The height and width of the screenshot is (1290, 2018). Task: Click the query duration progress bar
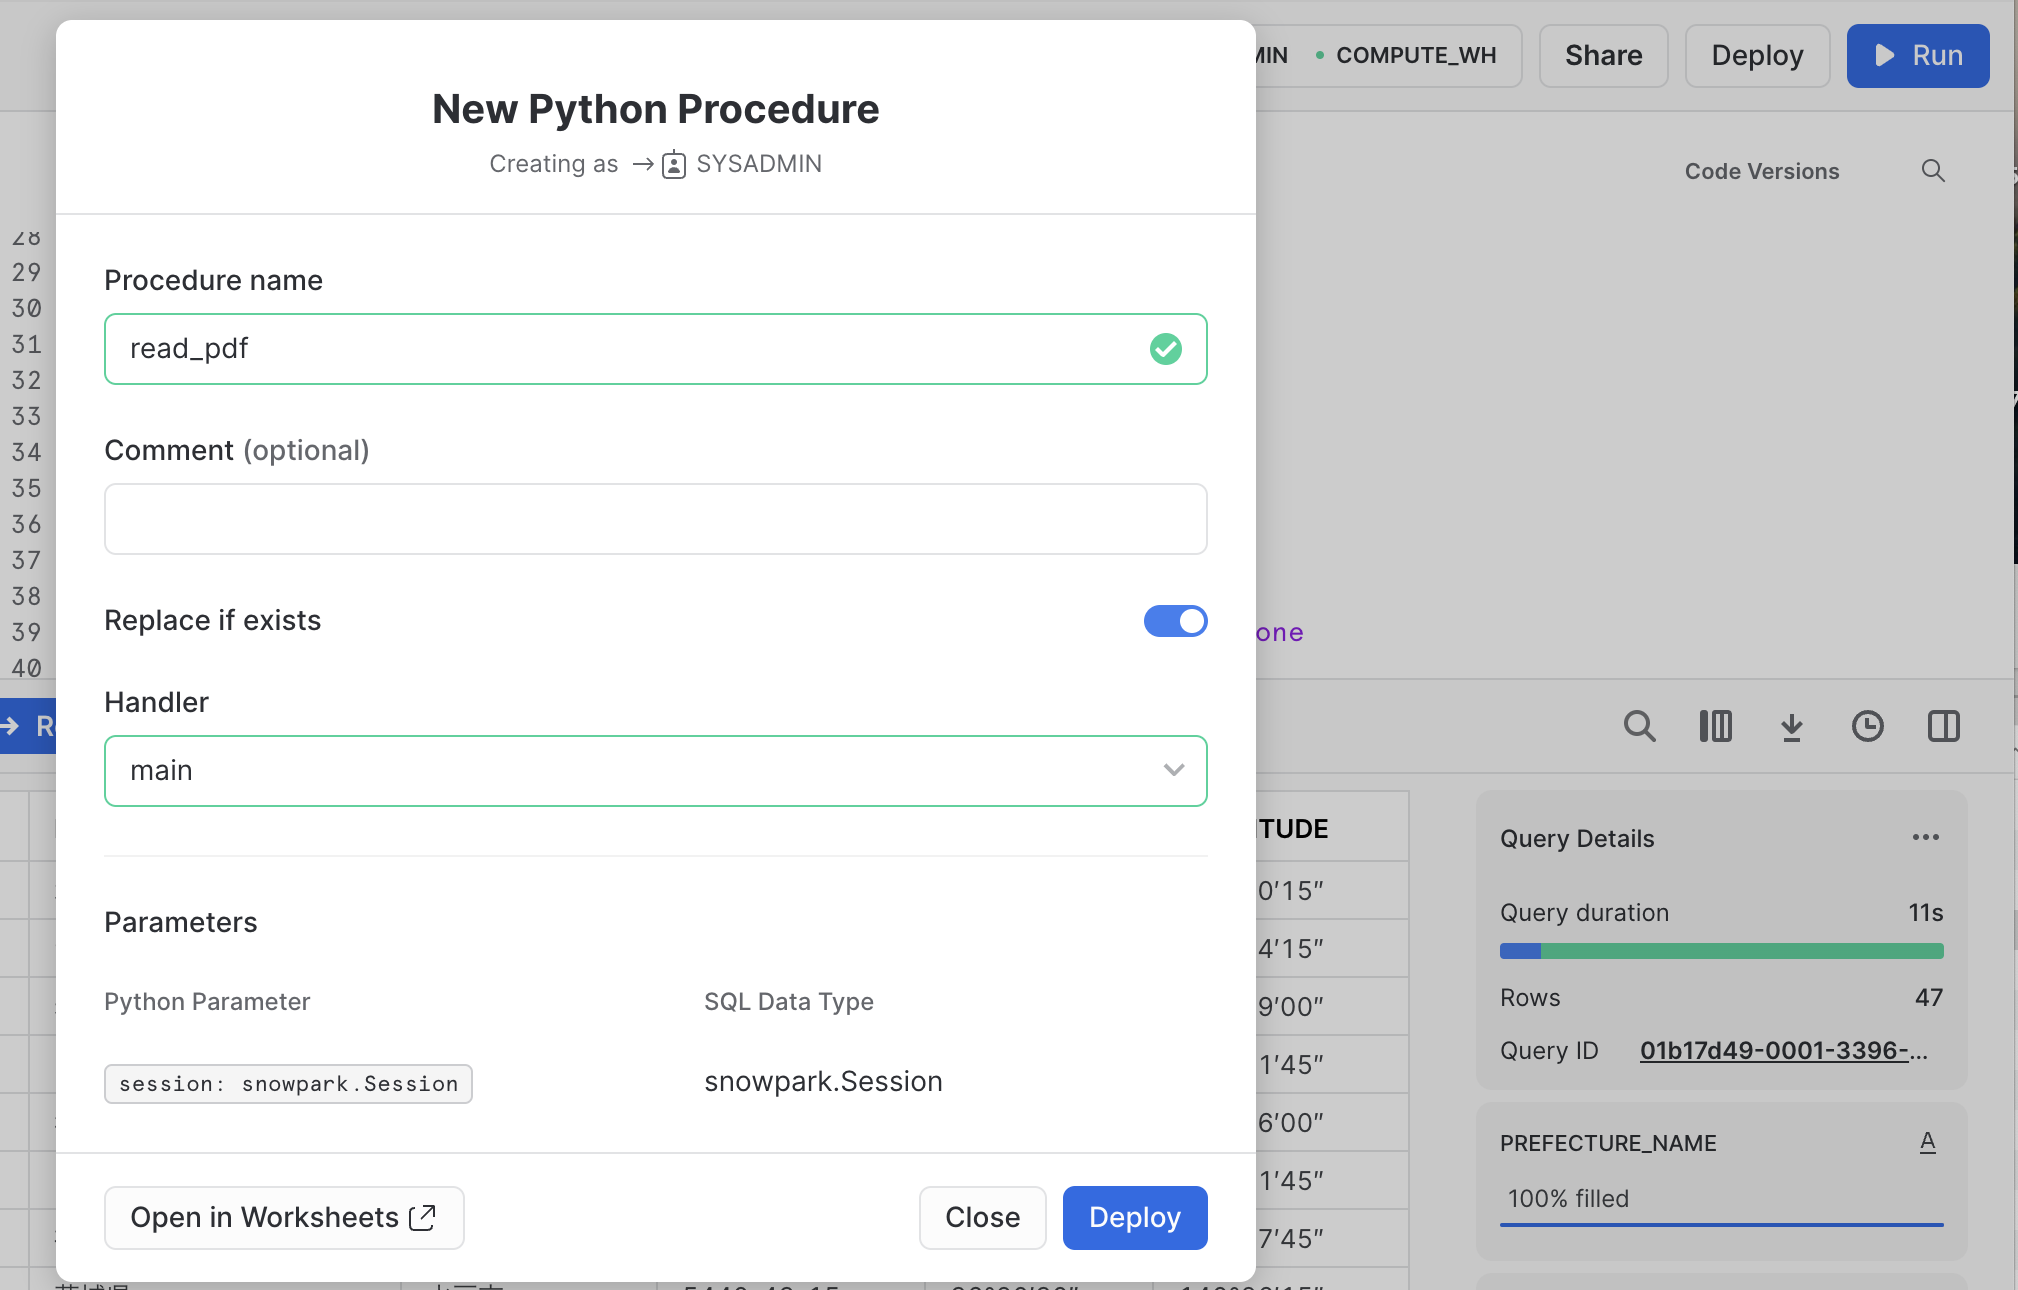point(1720,951)
